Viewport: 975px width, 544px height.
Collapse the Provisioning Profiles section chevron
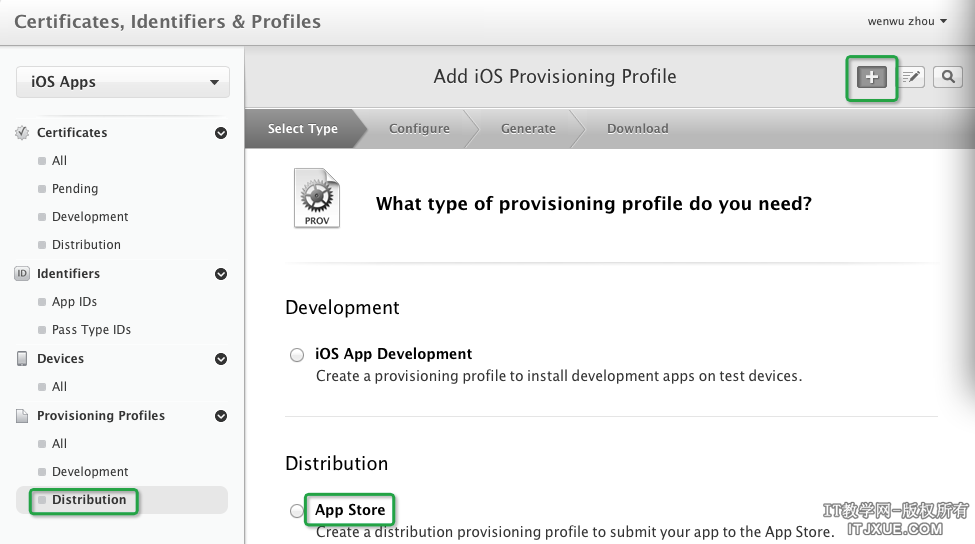pyautogui.click(x=221, y=416)
